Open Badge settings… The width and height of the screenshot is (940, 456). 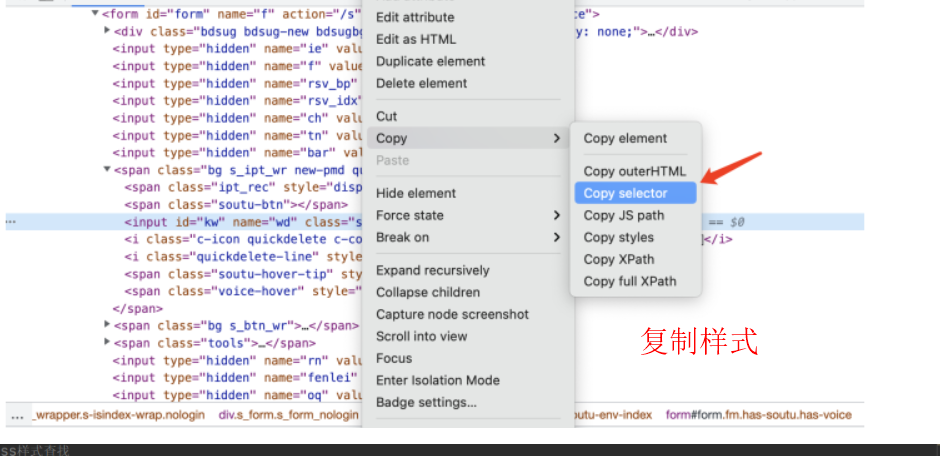tap(426, 403)
